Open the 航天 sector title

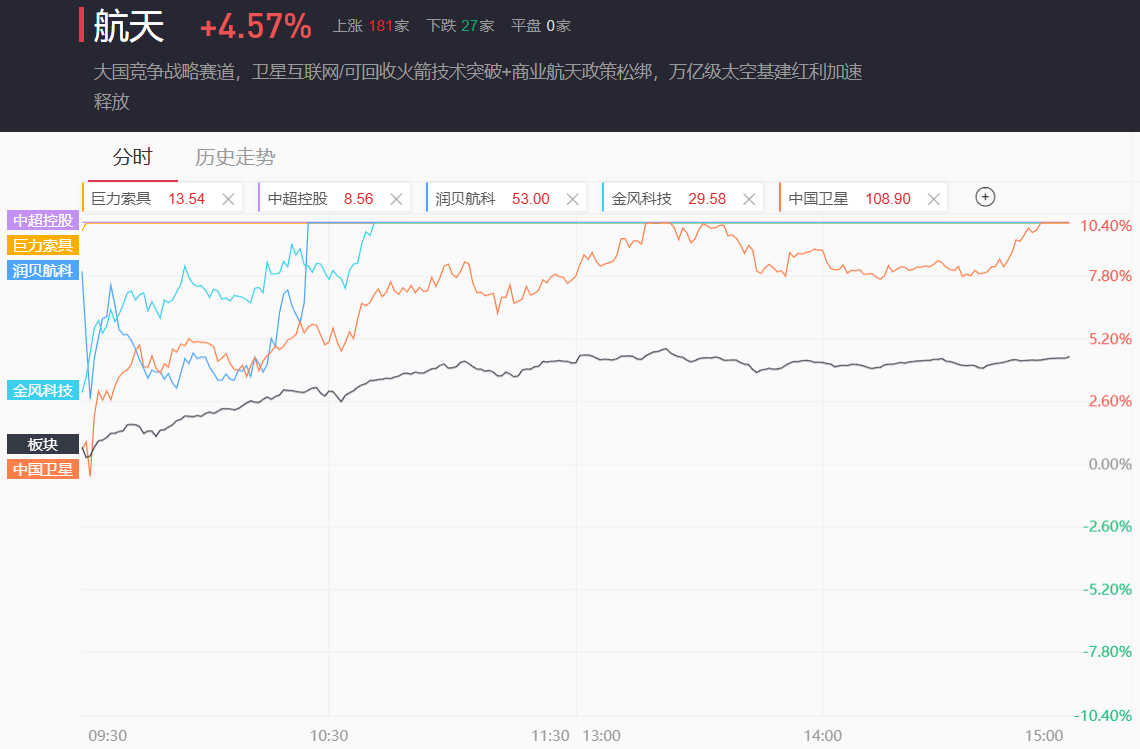pyautogui.click(x=129, y=27)
